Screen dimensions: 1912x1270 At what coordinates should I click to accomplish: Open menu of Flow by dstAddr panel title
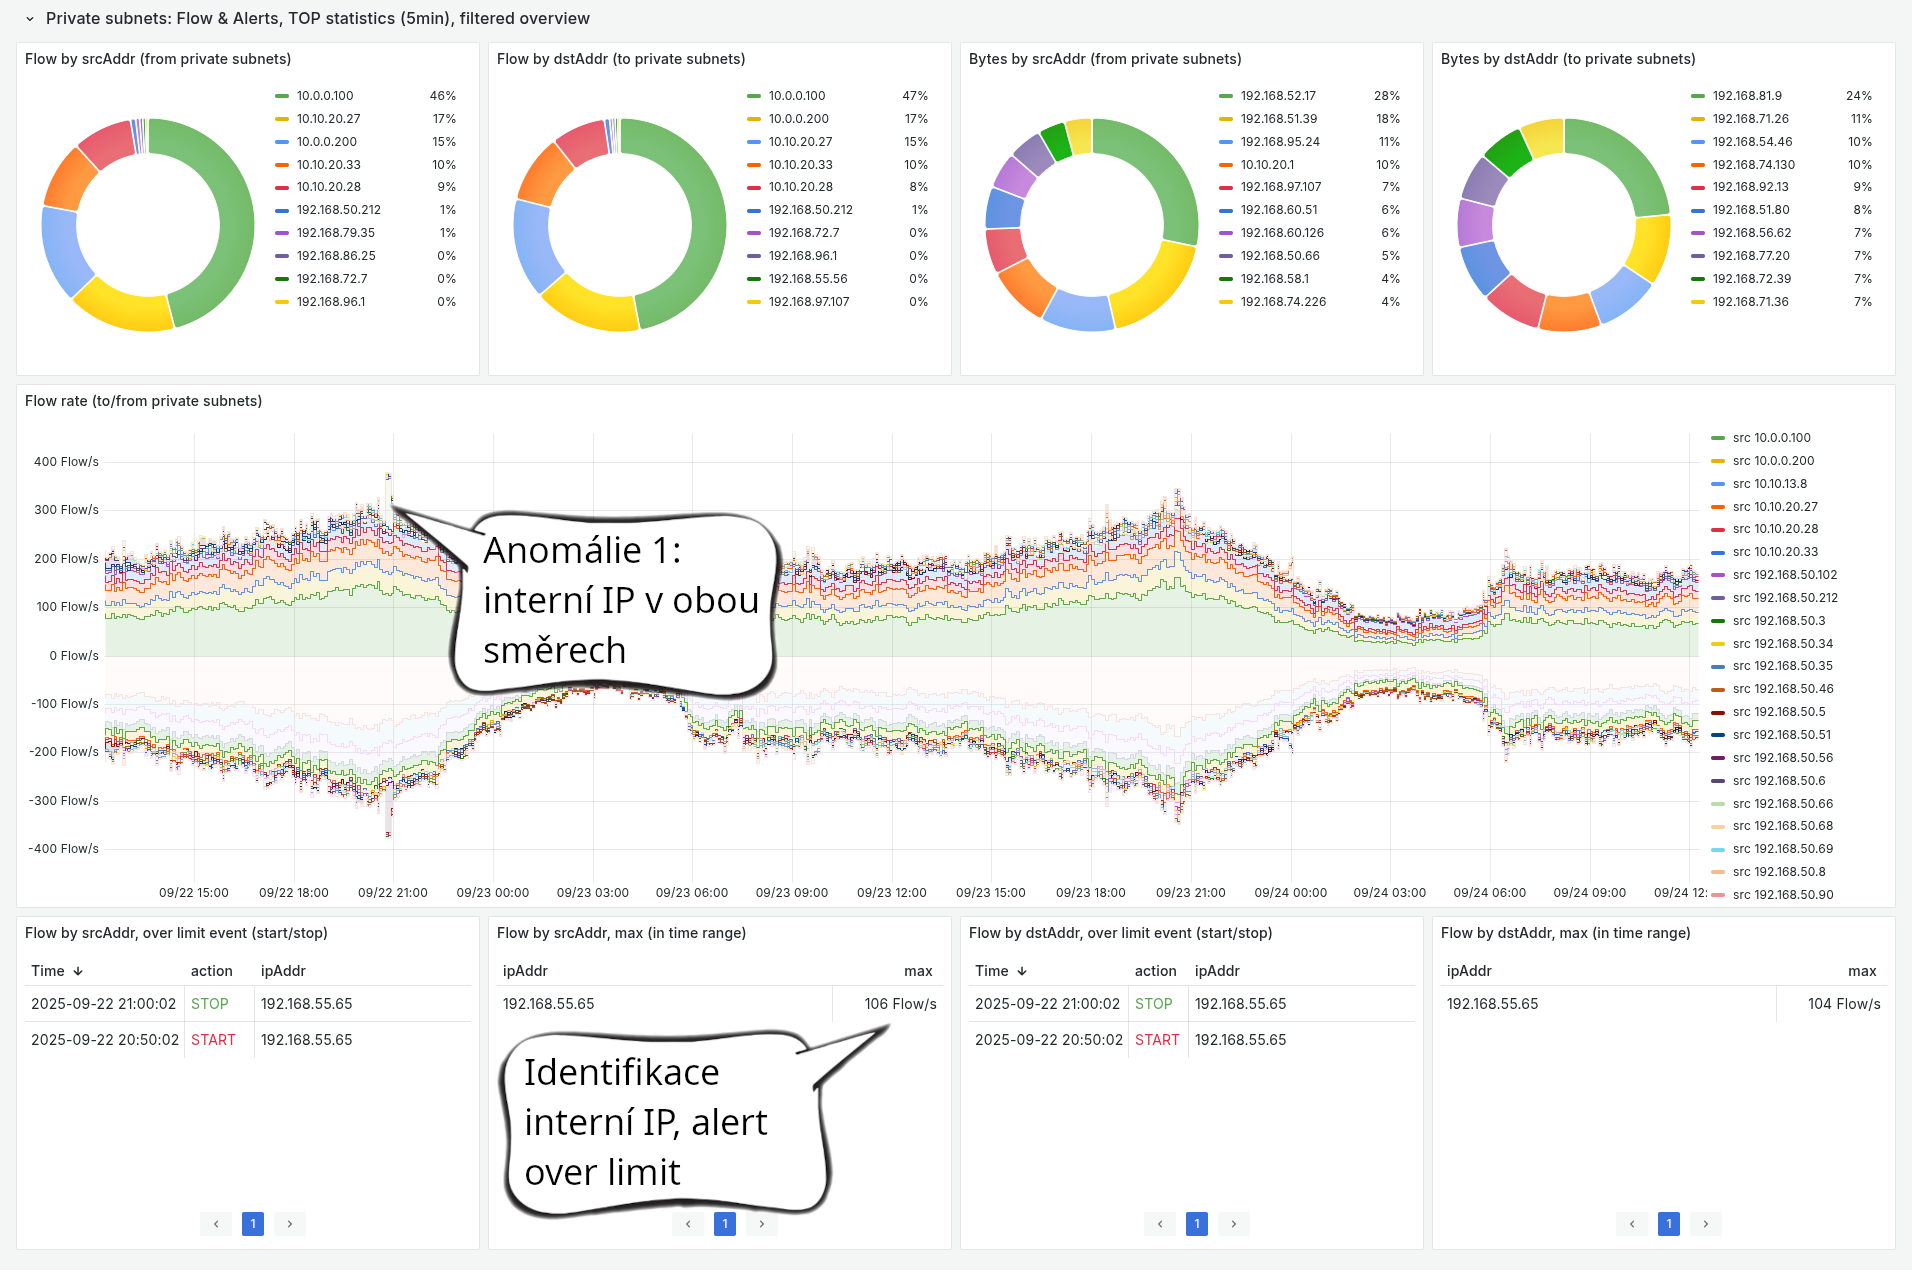620,59
